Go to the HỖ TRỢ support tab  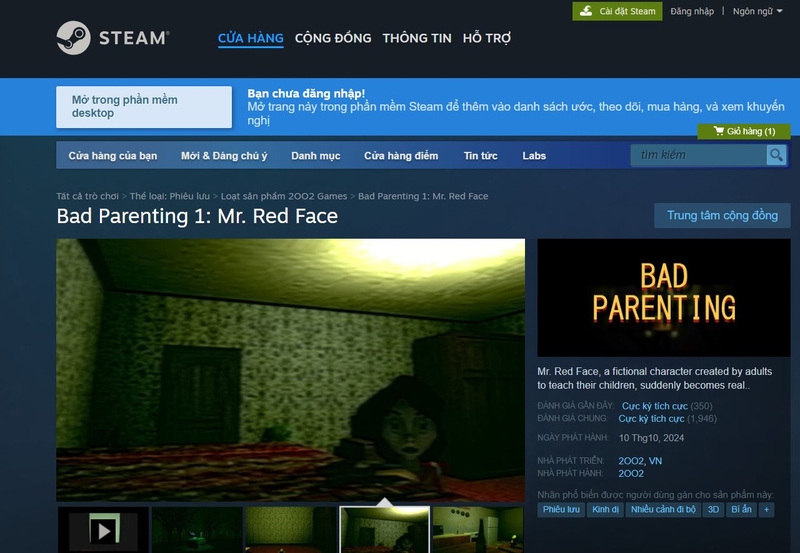[x=487, y=38]
